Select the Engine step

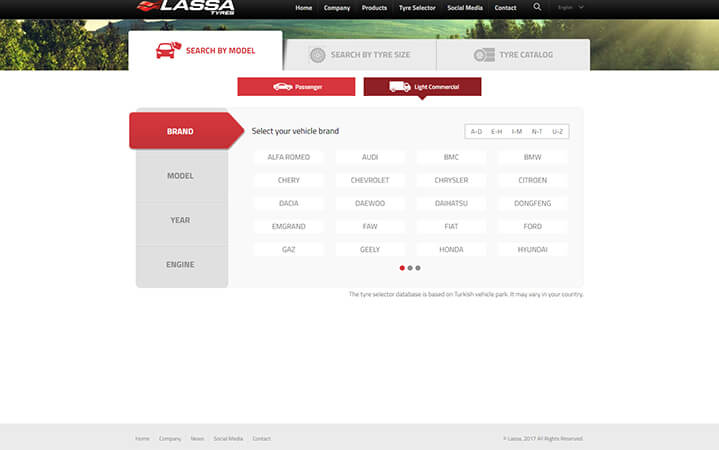coord(182,265)
